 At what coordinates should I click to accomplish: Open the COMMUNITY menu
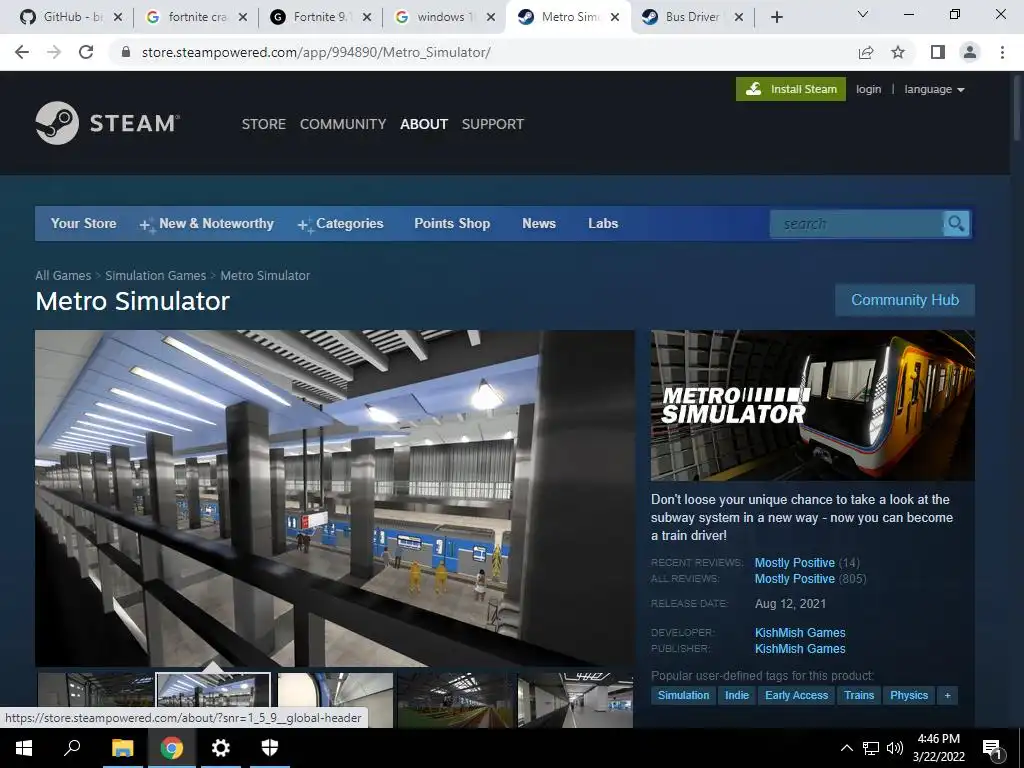343,124
